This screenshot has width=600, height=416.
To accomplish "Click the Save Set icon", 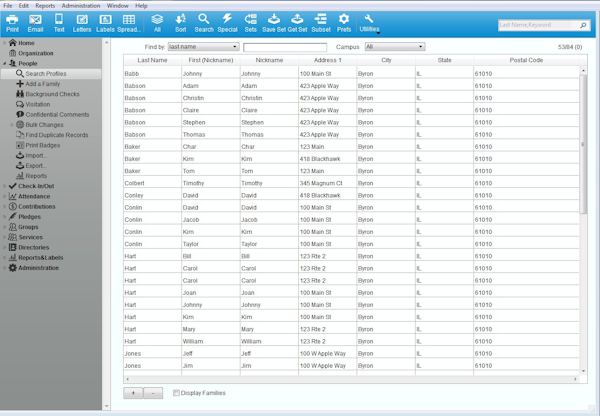I will [x=274, y=23].
